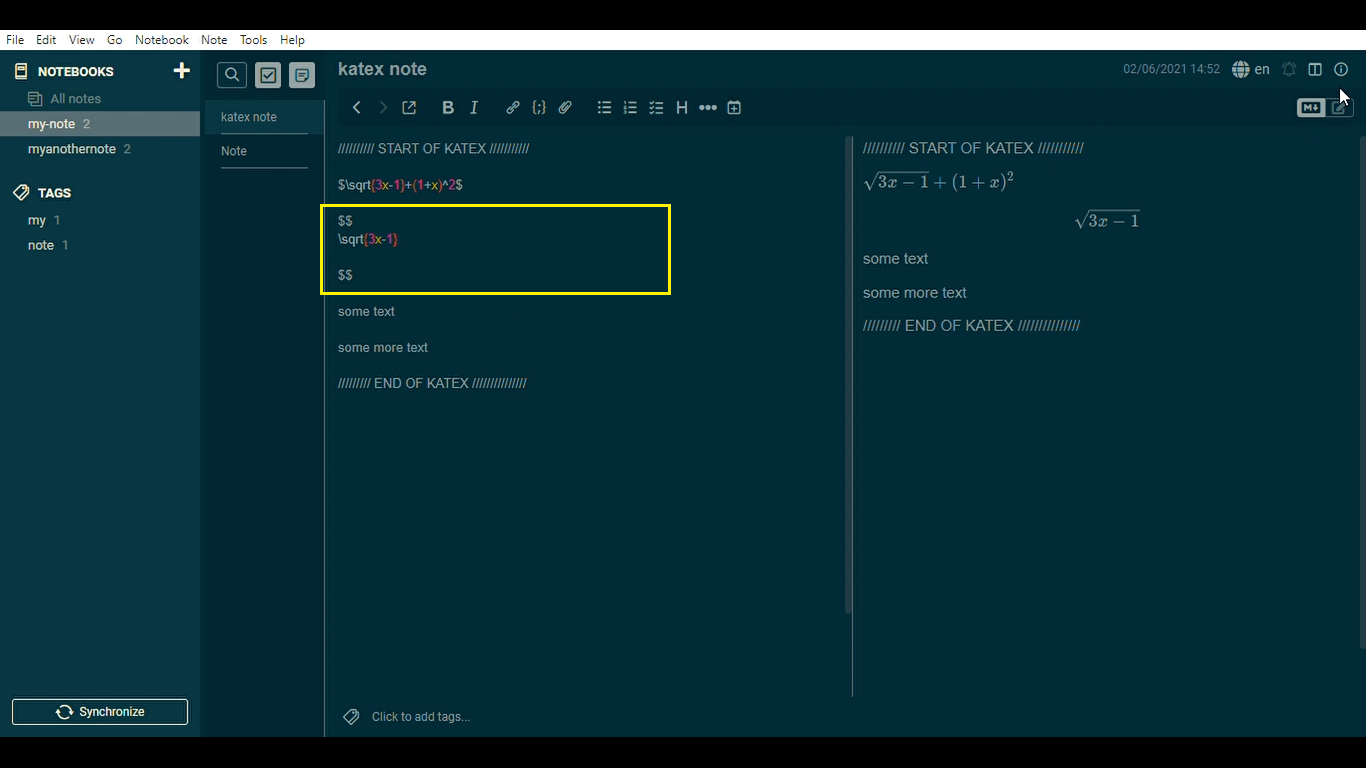Click the note title field 'katex note'

coord(382,69)
